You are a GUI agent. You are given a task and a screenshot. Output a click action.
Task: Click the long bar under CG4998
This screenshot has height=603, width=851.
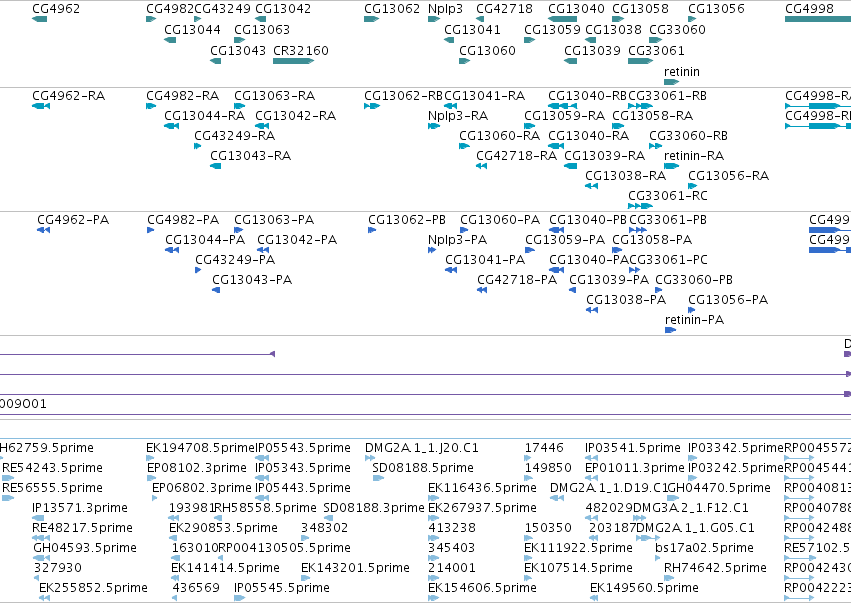818,19
